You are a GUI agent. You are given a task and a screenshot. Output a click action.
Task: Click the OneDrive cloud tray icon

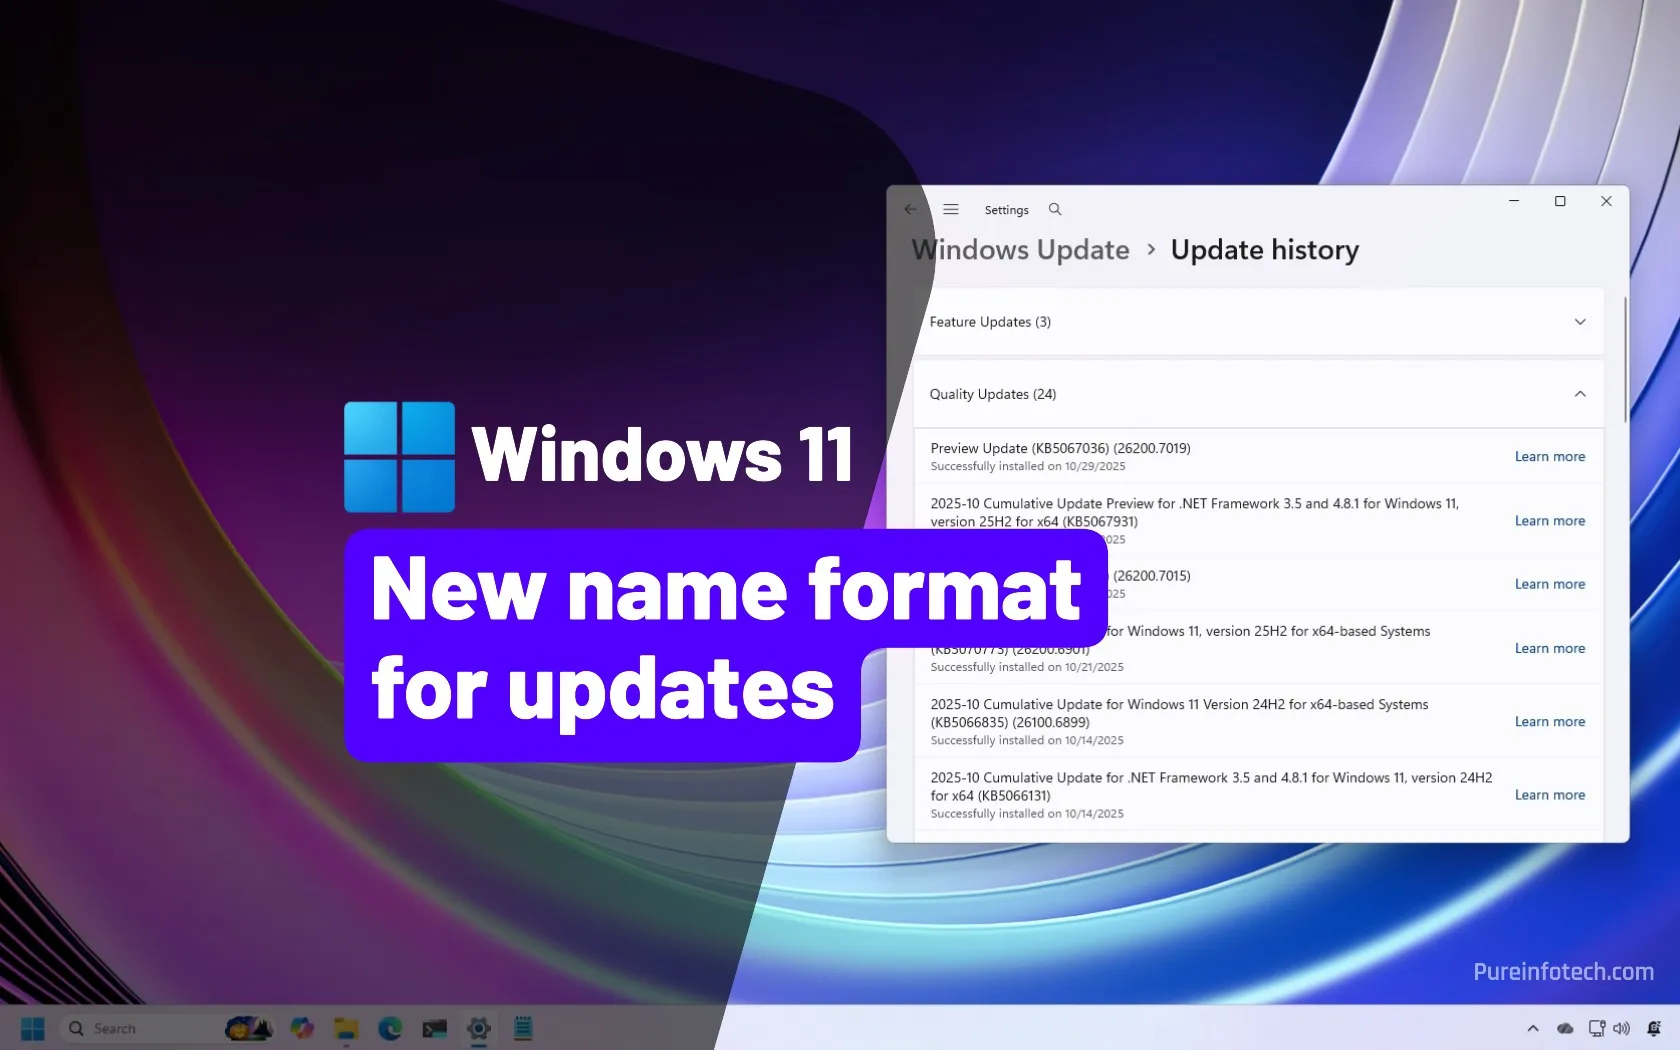[1565, 1028]
